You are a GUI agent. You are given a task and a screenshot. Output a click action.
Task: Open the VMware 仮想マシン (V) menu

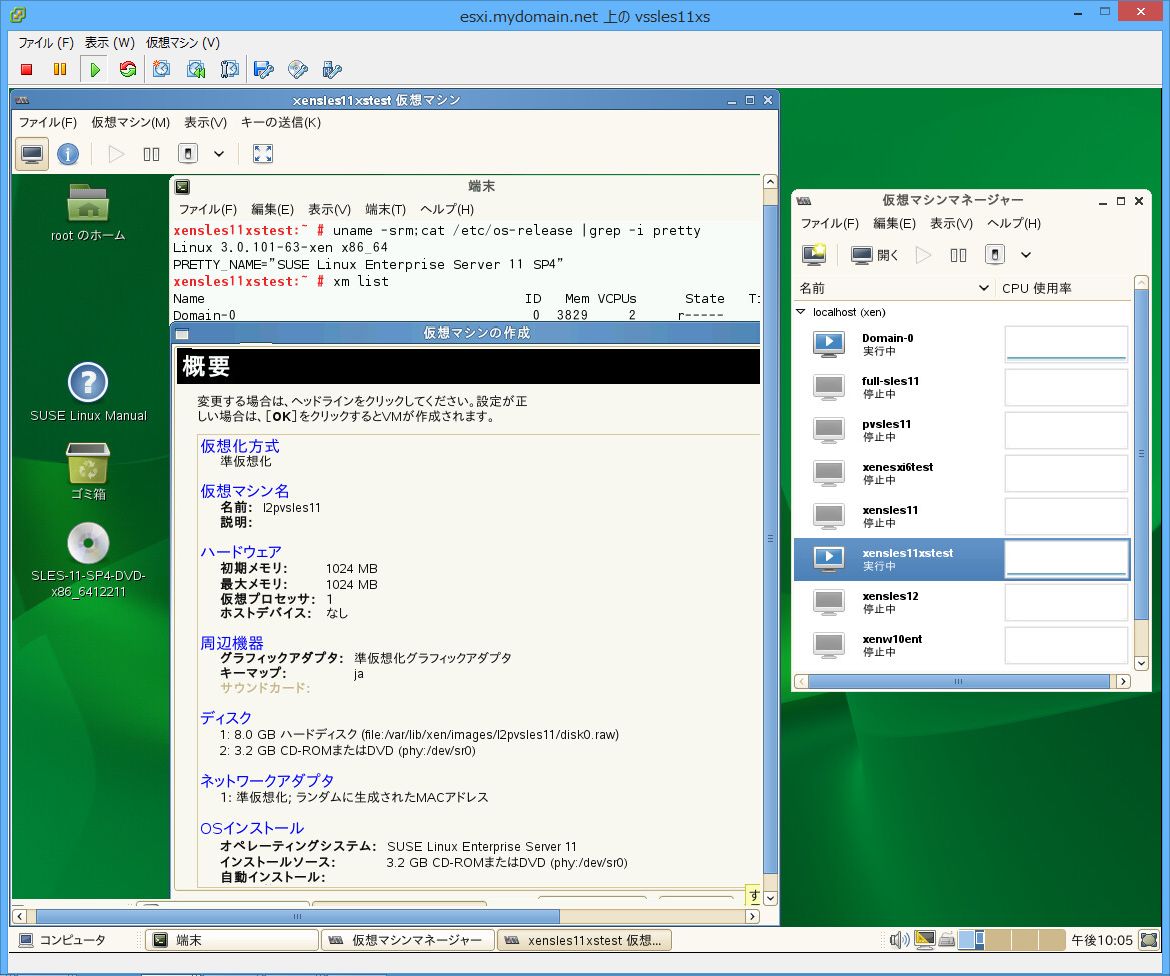183,43
